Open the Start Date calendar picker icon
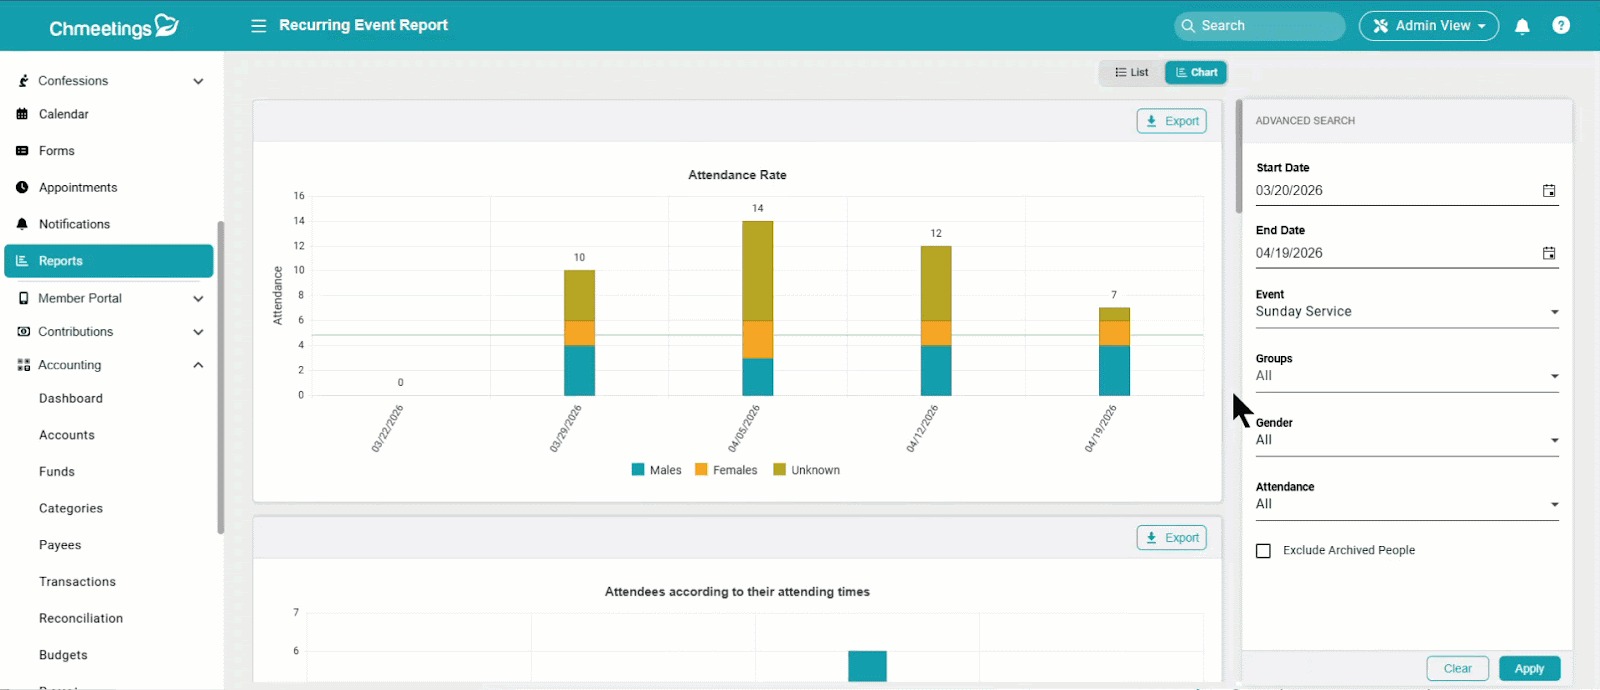Image resolution: width=1600 pixels, height=690 pixels. [x=1548, y=191]
